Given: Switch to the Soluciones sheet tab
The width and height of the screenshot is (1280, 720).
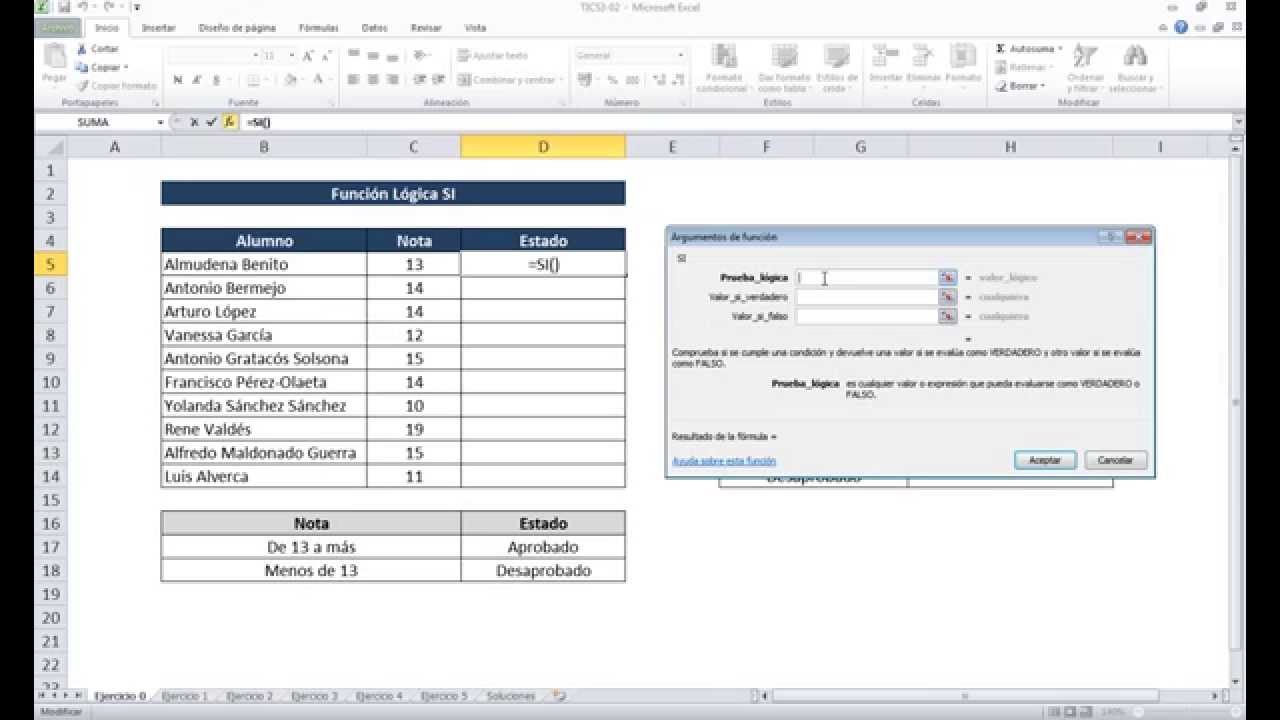Looking at the screenshot, I should pos(511,695).
